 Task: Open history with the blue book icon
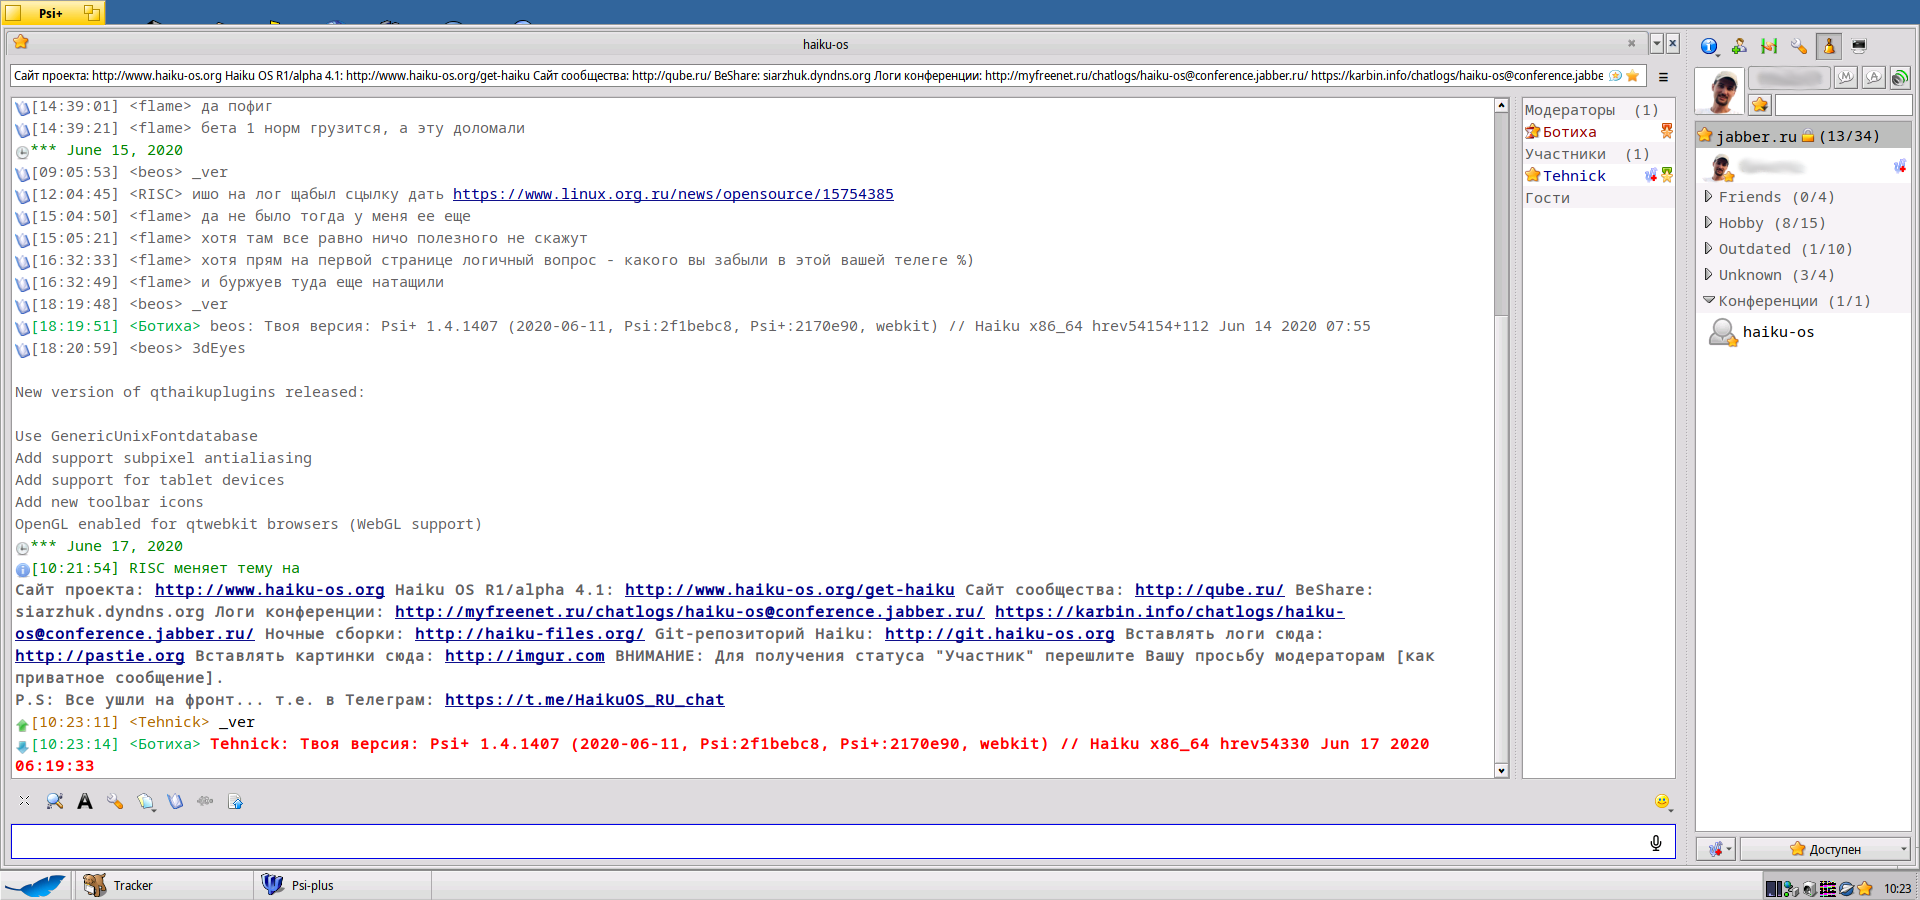(x=176, y=801)
